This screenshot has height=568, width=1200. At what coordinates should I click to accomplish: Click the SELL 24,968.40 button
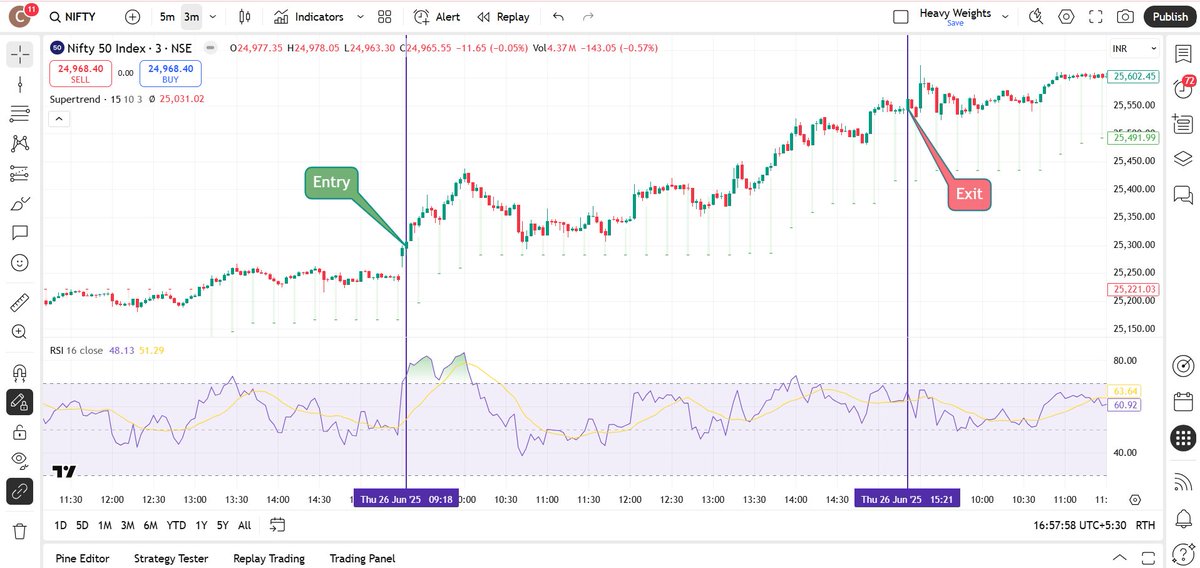(x=81, y=73)
